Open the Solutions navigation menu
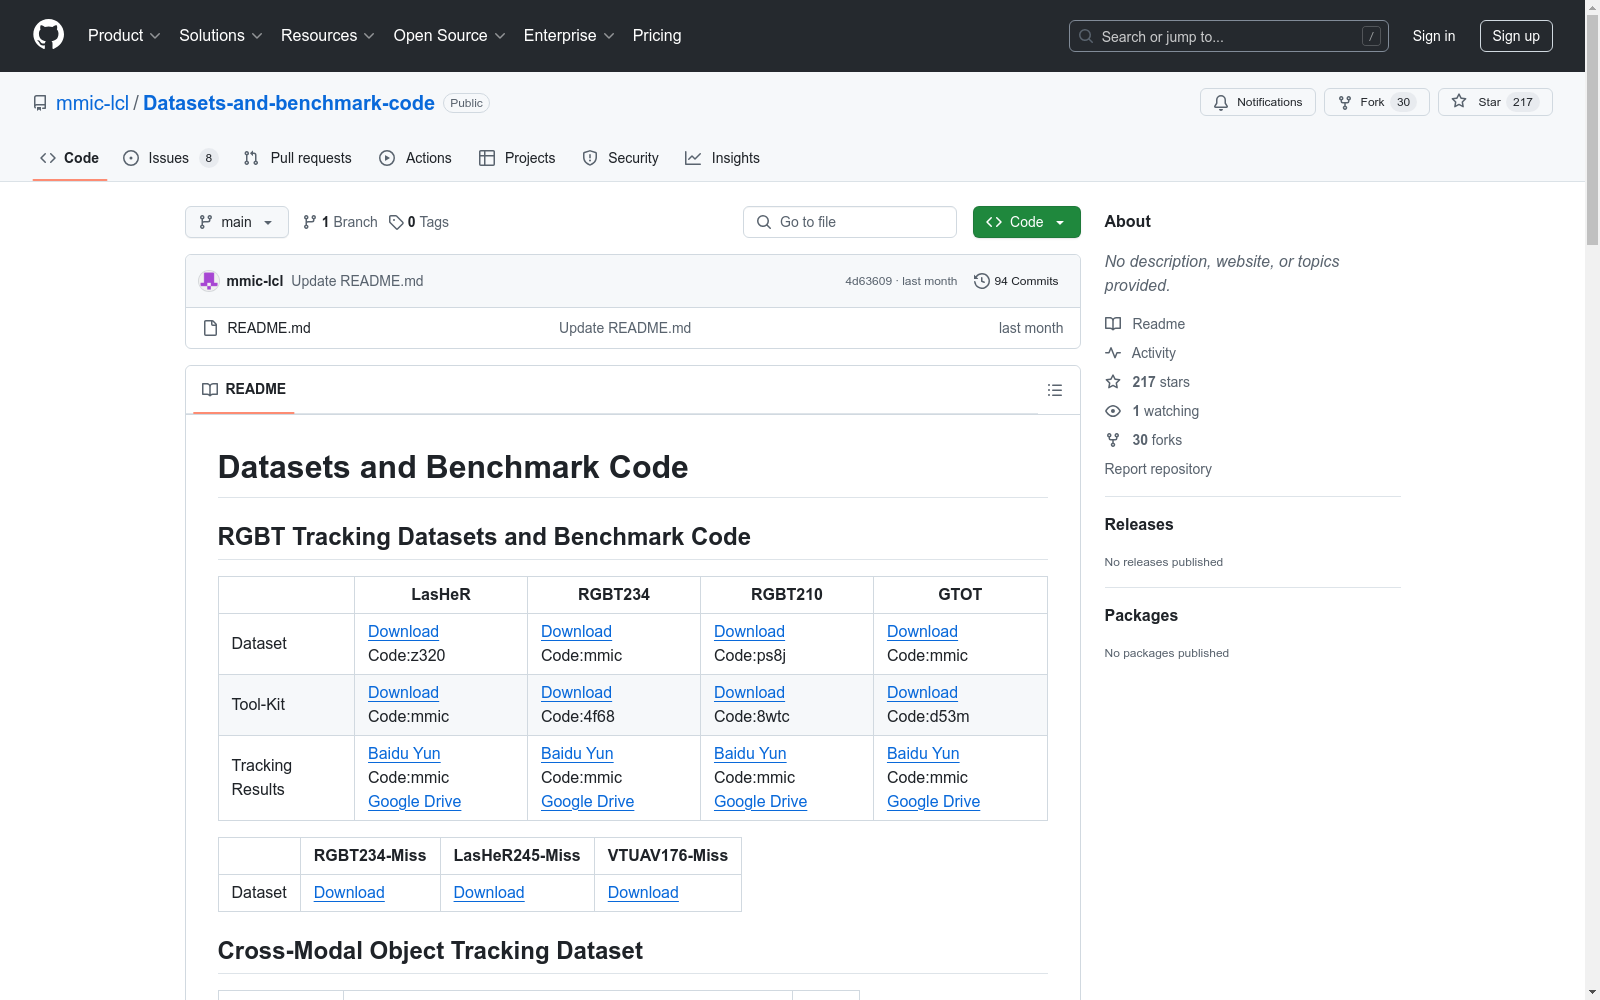Image resolution: width=1600 pixels, height=1000 pixels. (x=220, y=36)
